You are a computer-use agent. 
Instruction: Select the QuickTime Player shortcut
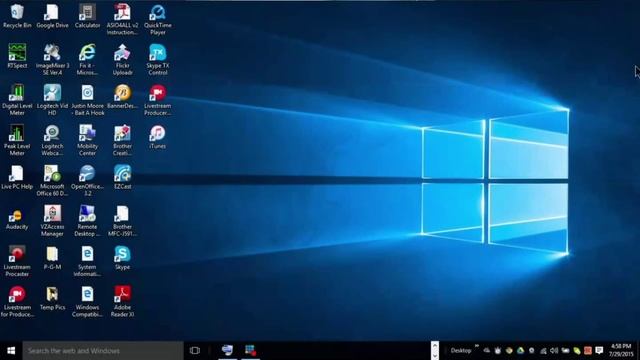(158, 20)
